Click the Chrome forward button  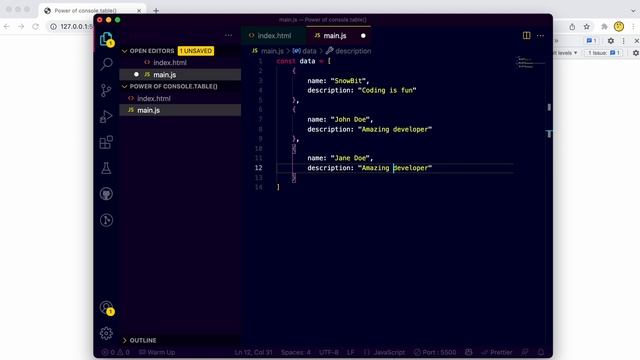[x=21, y=27]
